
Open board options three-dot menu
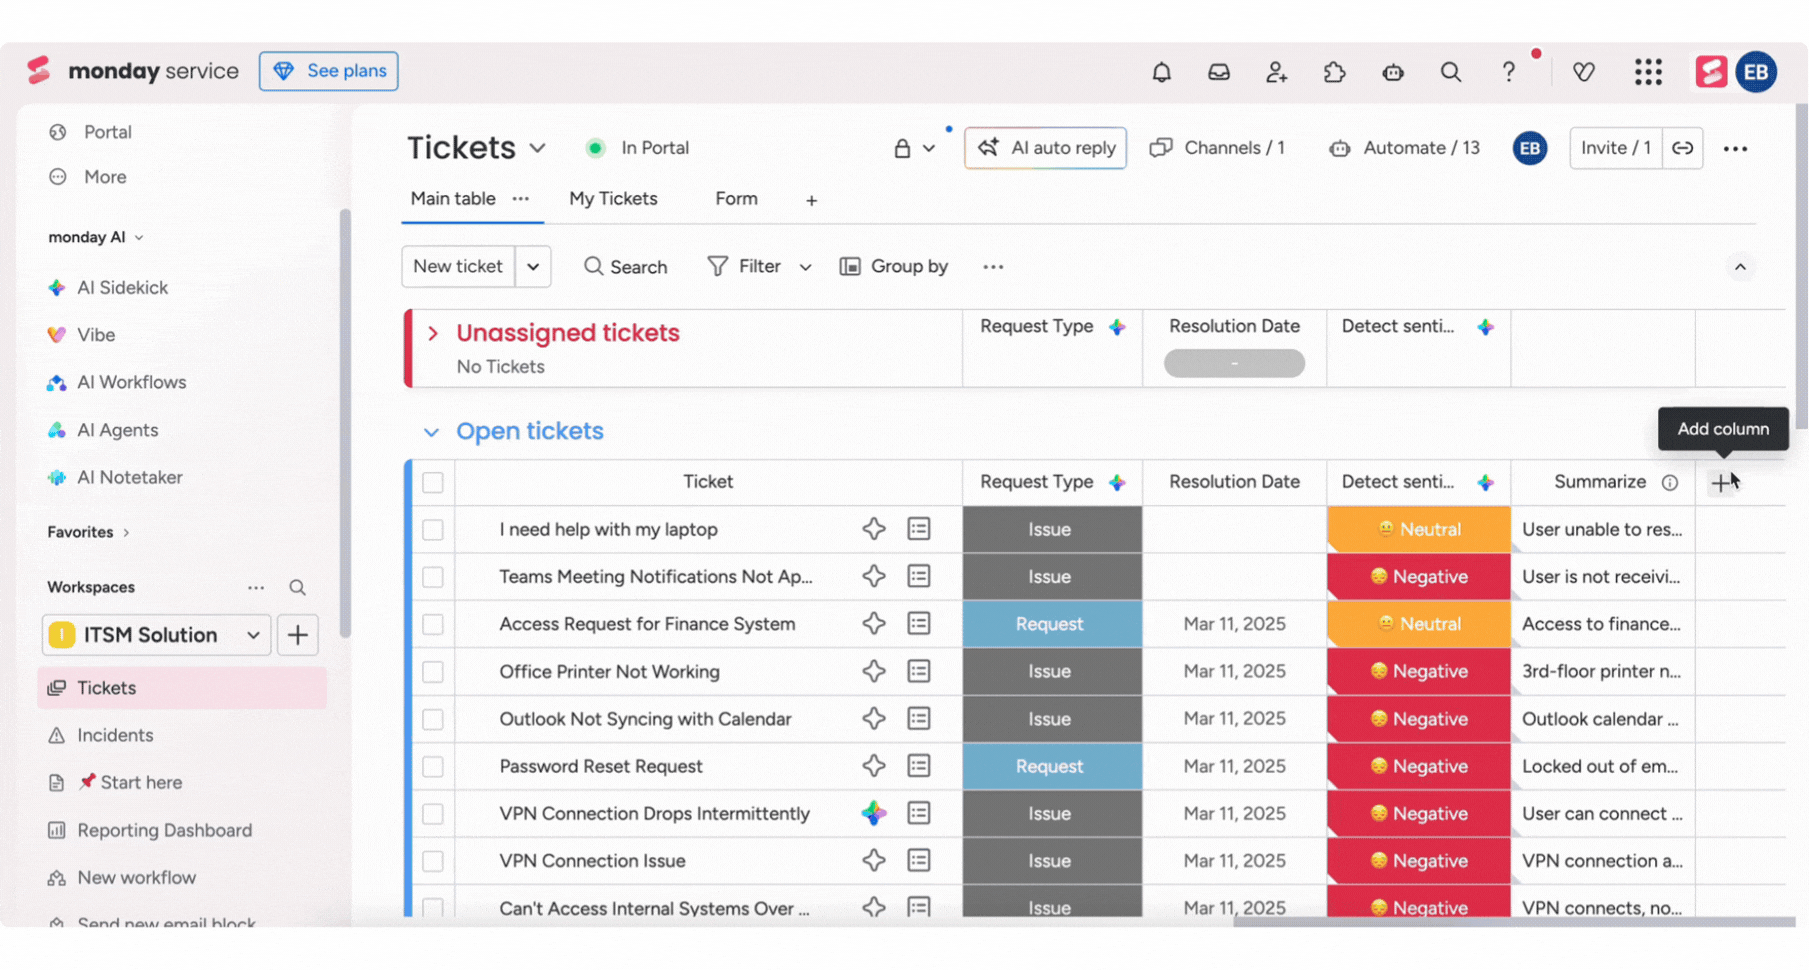click(1735, 148)
